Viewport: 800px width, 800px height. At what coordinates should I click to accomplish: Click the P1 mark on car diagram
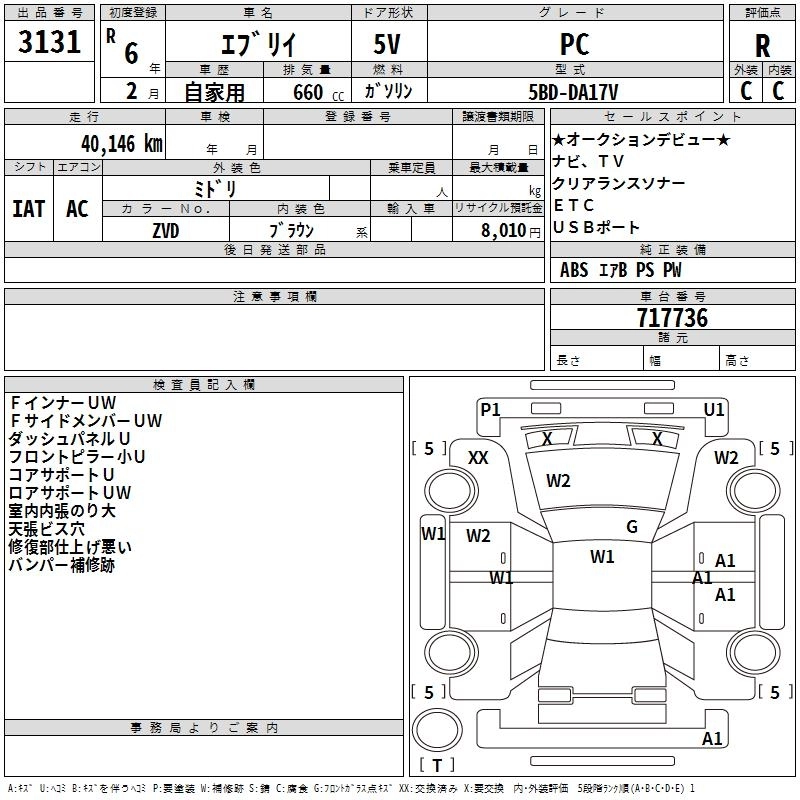[x=490, y=409]
